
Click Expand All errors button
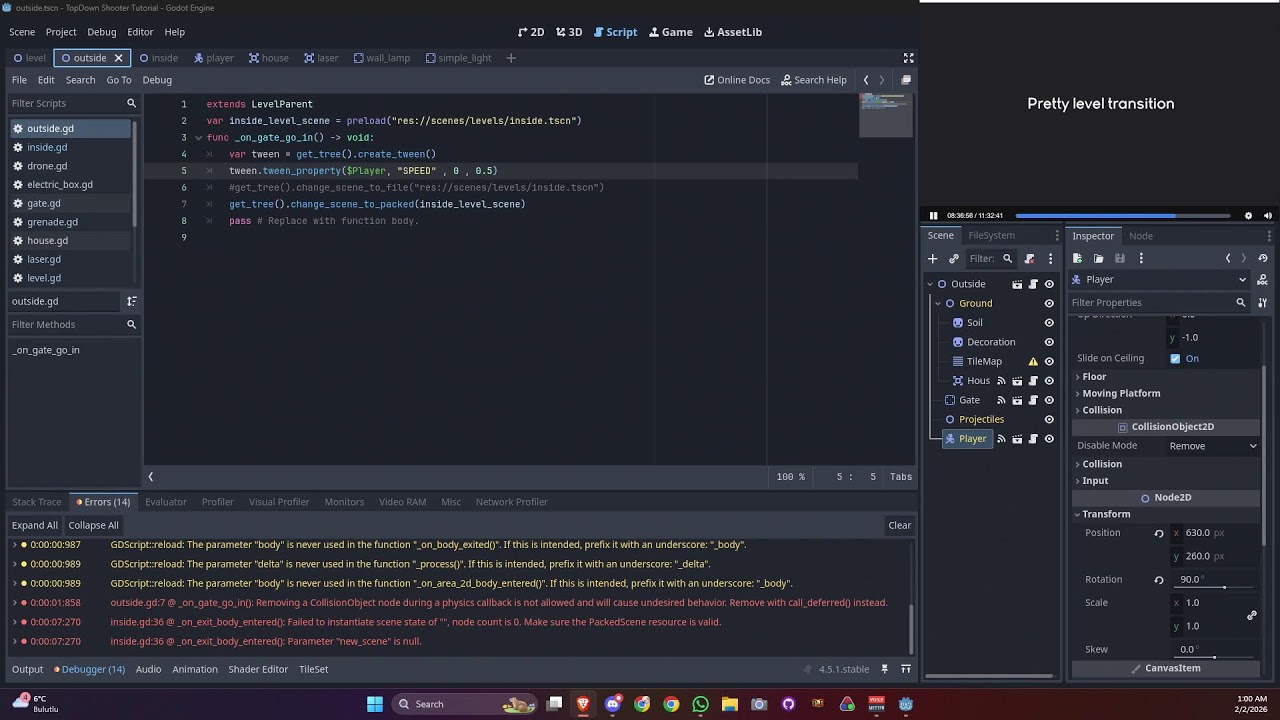(35, 525)
